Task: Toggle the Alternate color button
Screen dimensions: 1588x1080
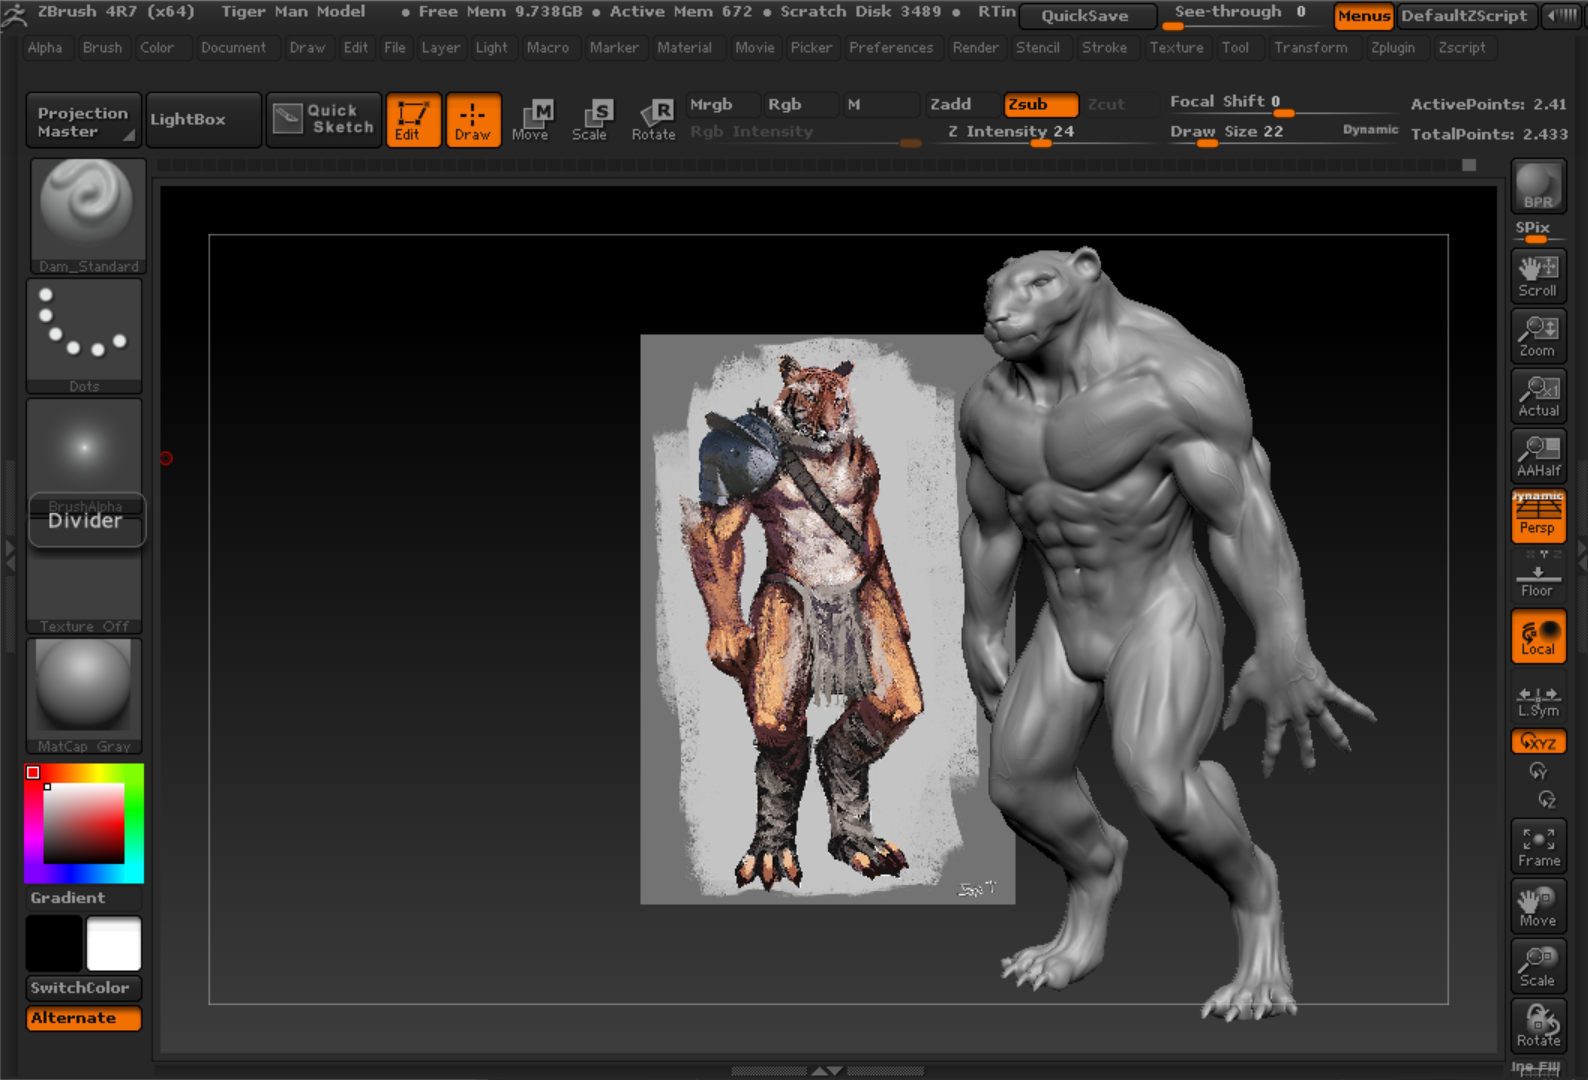Action: 84,1018
